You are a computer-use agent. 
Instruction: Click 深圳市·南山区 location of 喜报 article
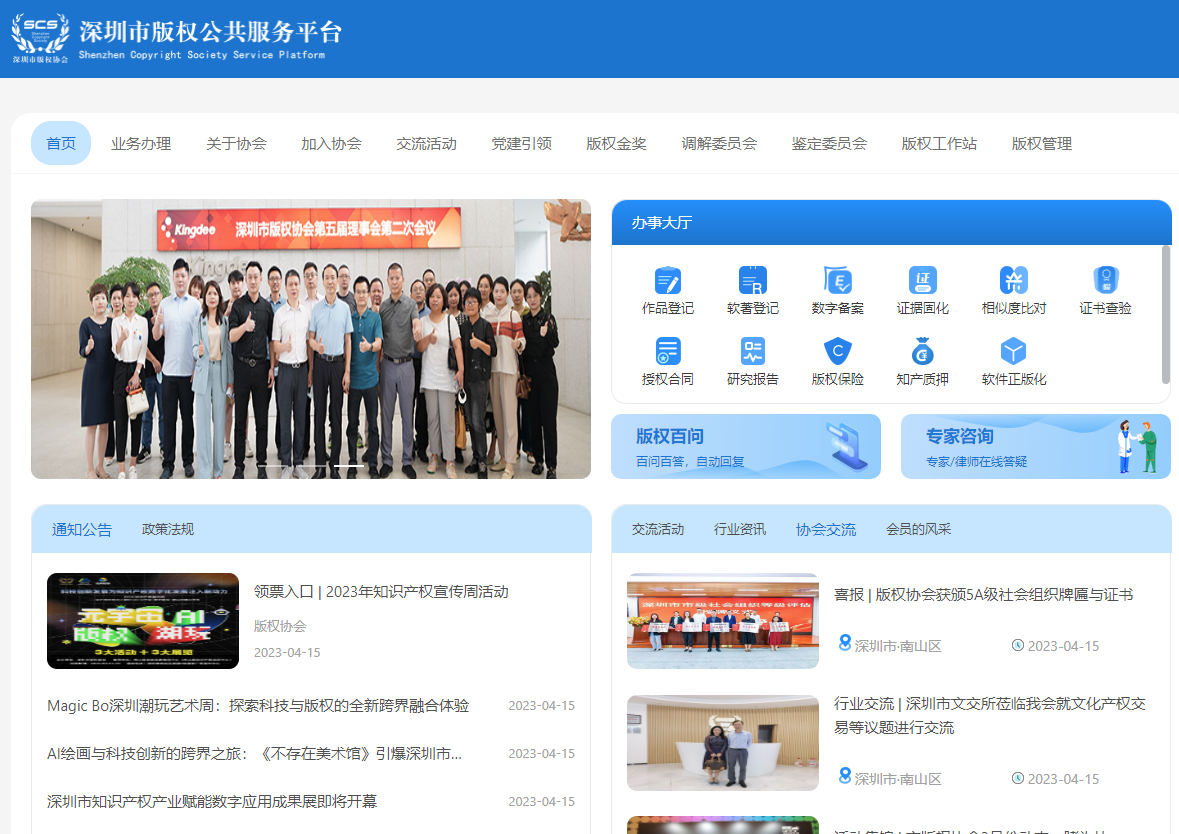pos(898,646)
